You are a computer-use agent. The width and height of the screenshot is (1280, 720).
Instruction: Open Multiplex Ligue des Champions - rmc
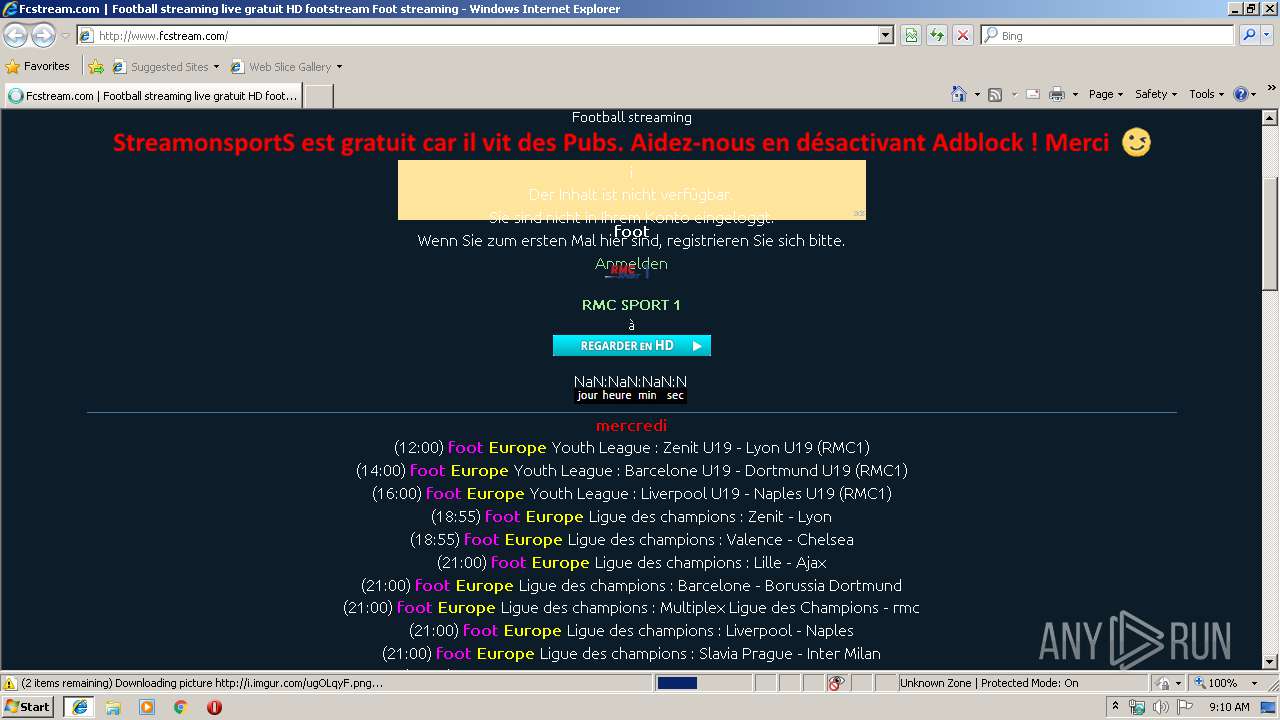coord(631,608)
